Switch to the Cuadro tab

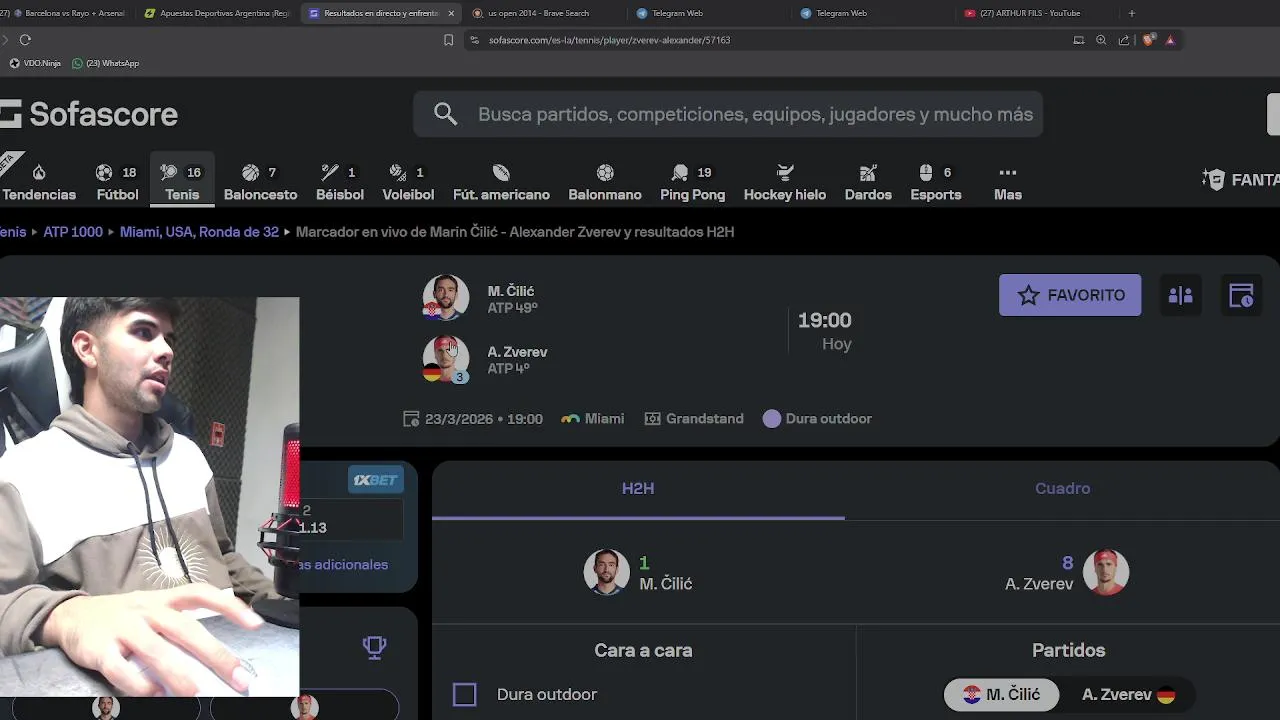pyautogui.click(x=1062, y=489)
